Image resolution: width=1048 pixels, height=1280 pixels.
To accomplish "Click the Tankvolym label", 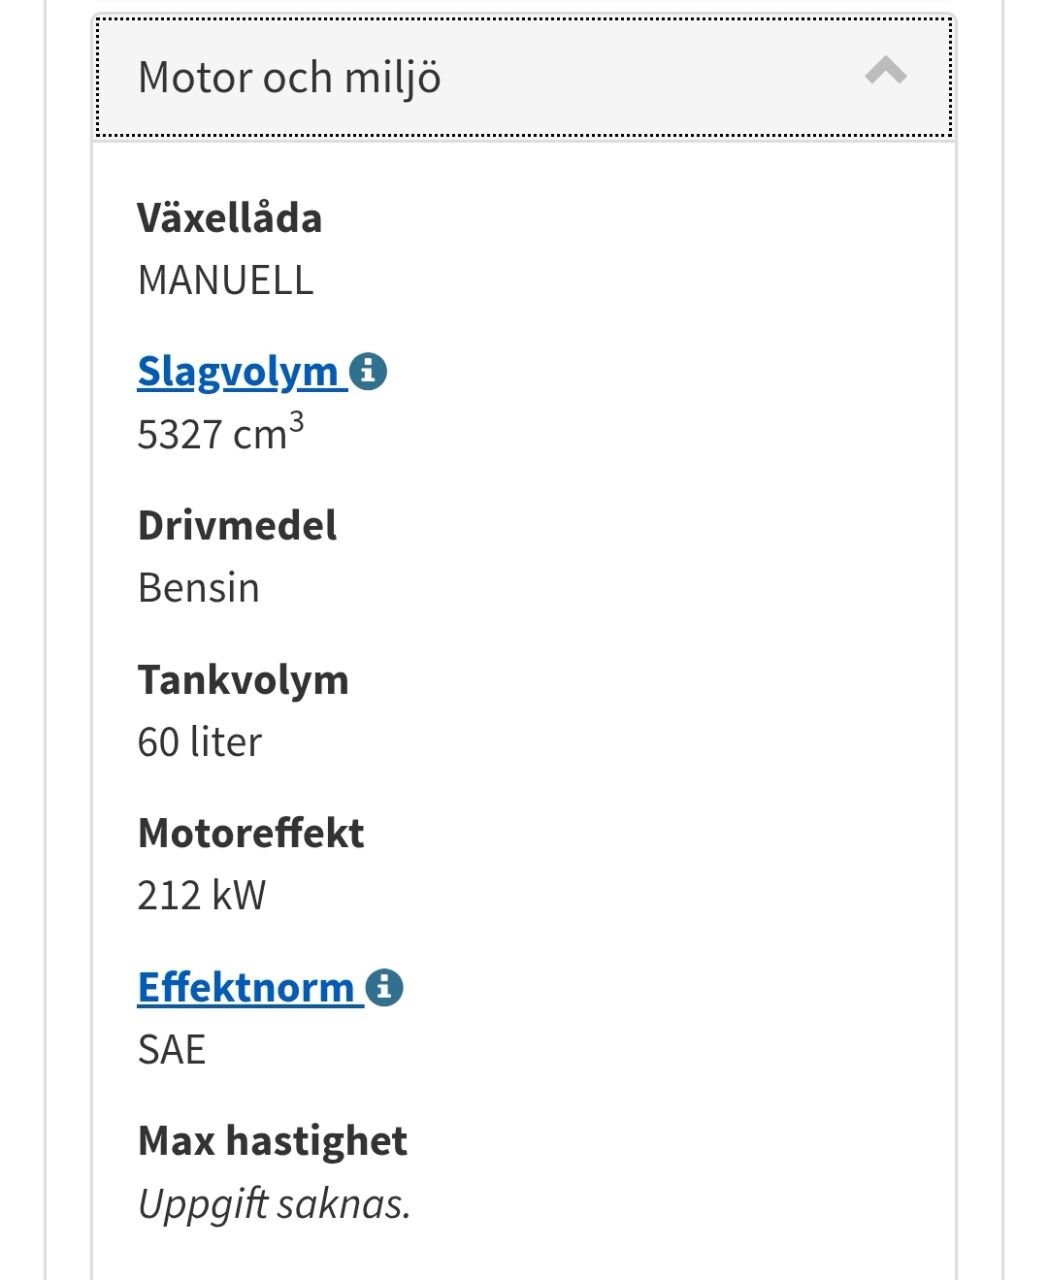I will coord(243,680).
